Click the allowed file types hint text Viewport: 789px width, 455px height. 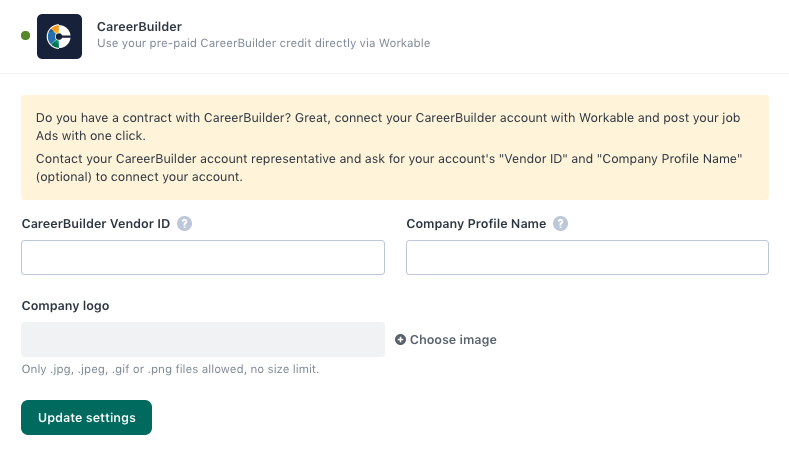170,369
